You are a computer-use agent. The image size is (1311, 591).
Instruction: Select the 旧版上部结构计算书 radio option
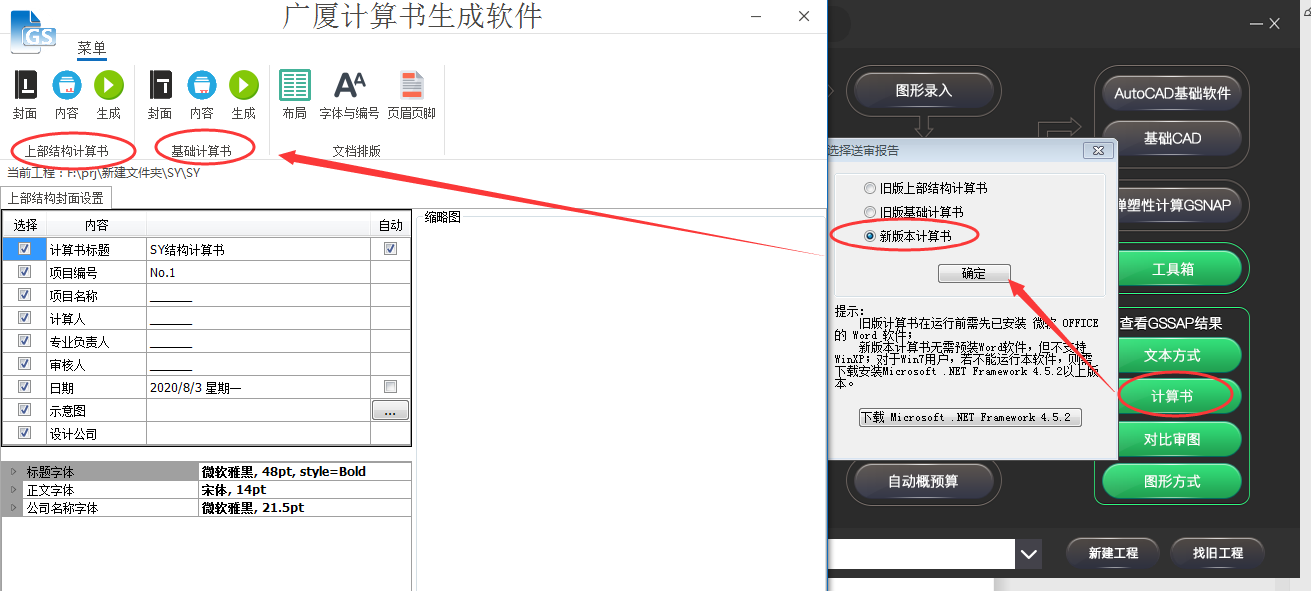click(x=869, y=188)
